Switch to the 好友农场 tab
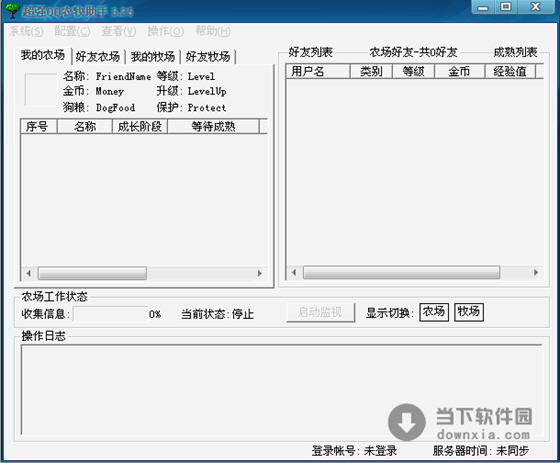 (98, 56)
